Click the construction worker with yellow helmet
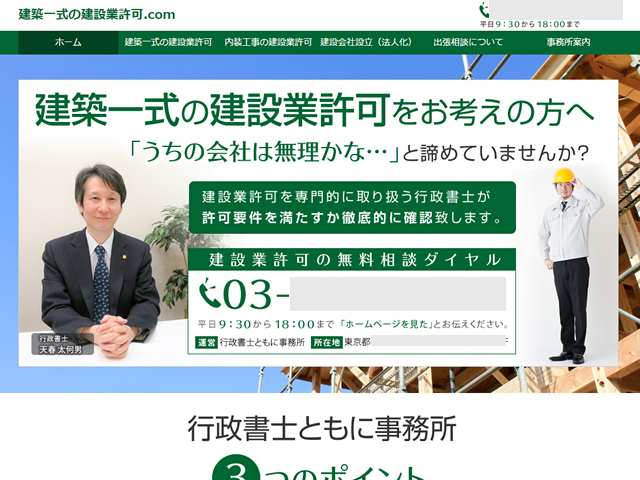Viewport: 640px width, 480px height. tap(571, 265)
